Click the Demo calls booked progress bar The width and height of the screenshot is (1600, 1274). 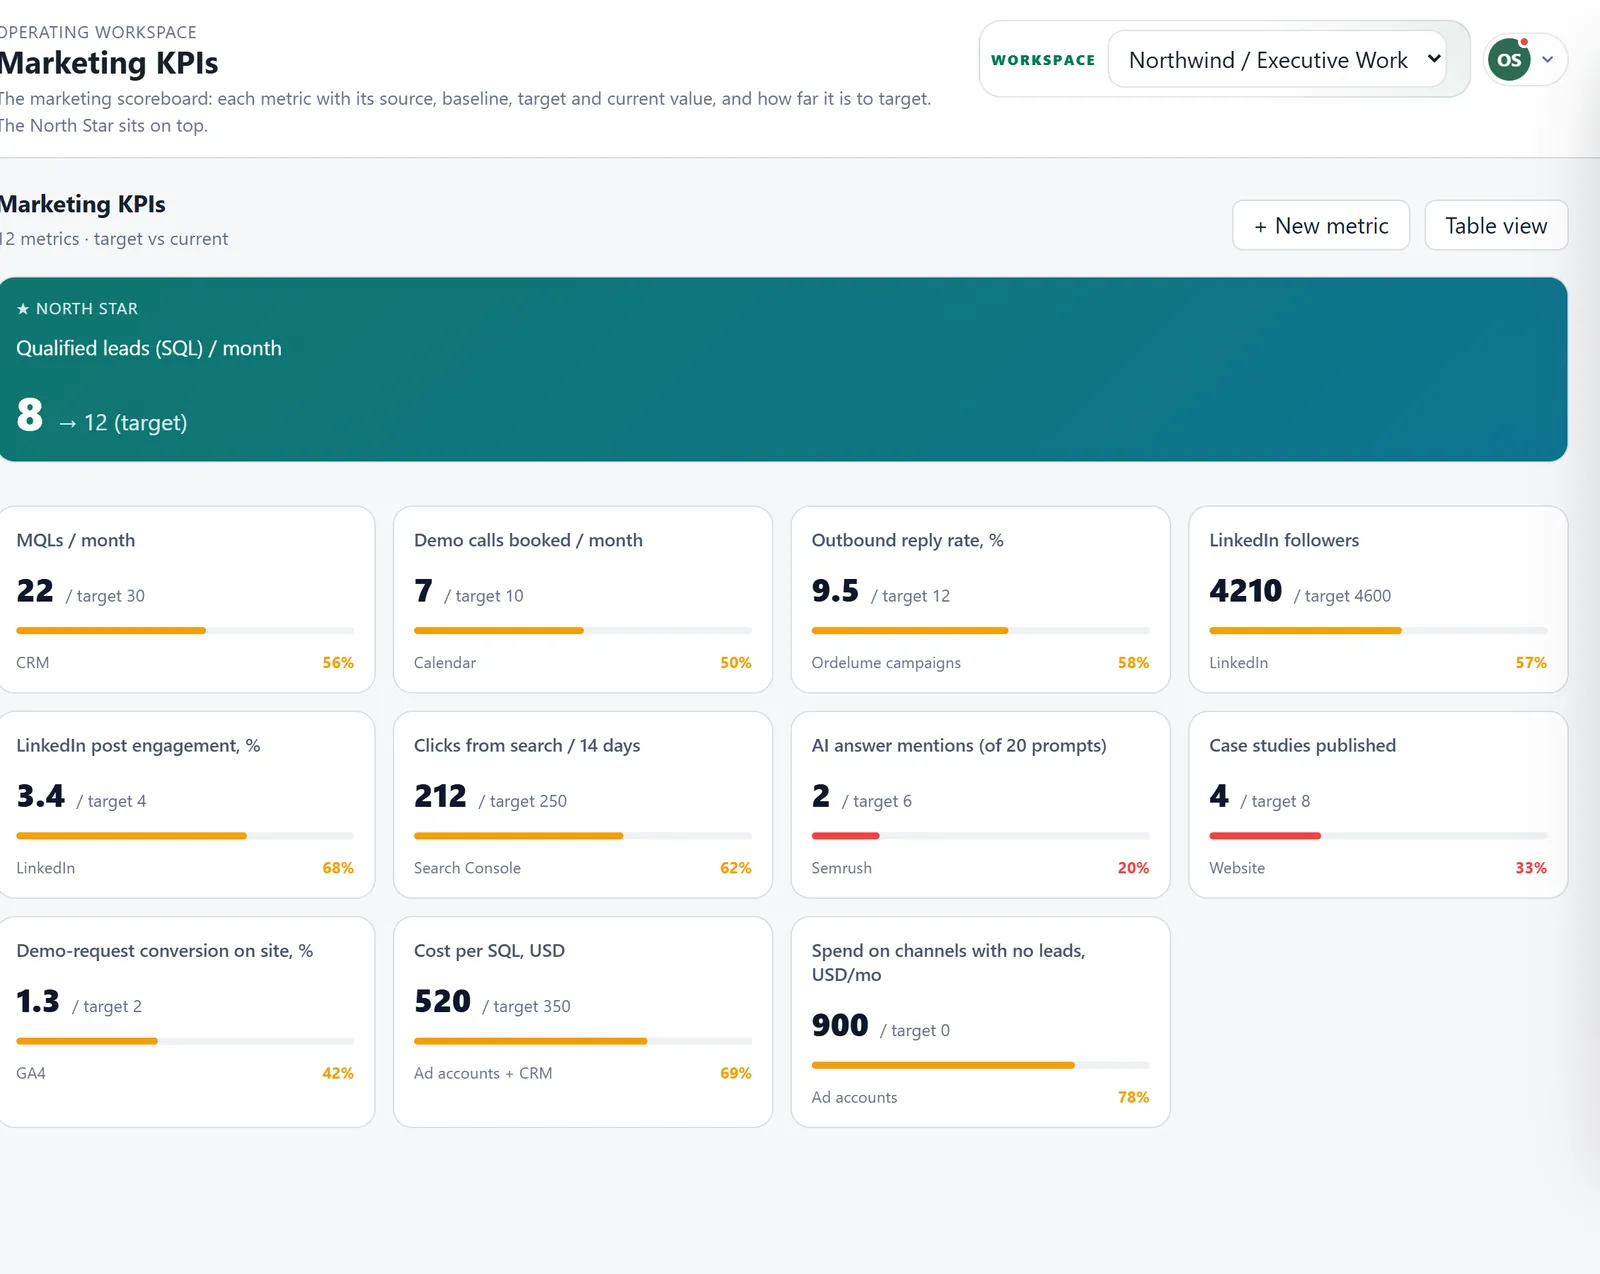(x=583, y=630)
